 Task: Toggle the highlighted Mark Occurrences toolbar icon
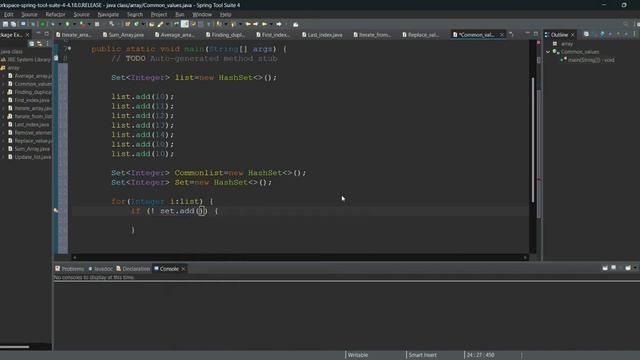[x=184, y=24]
